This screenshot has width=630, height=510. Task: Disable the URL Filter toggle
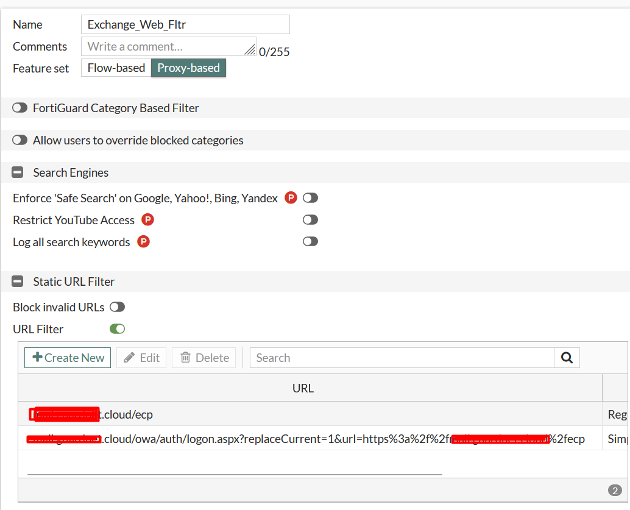tap(117, 329)
